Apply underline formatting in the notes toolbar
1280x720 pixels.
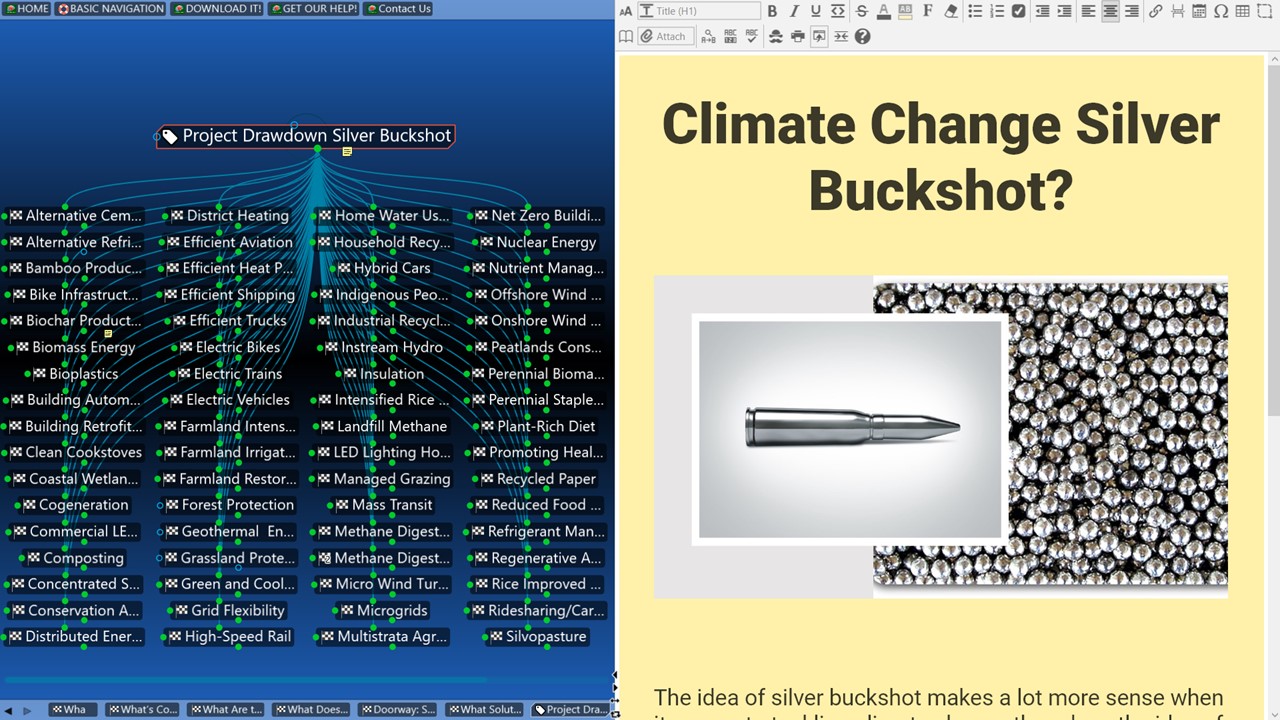816,11
